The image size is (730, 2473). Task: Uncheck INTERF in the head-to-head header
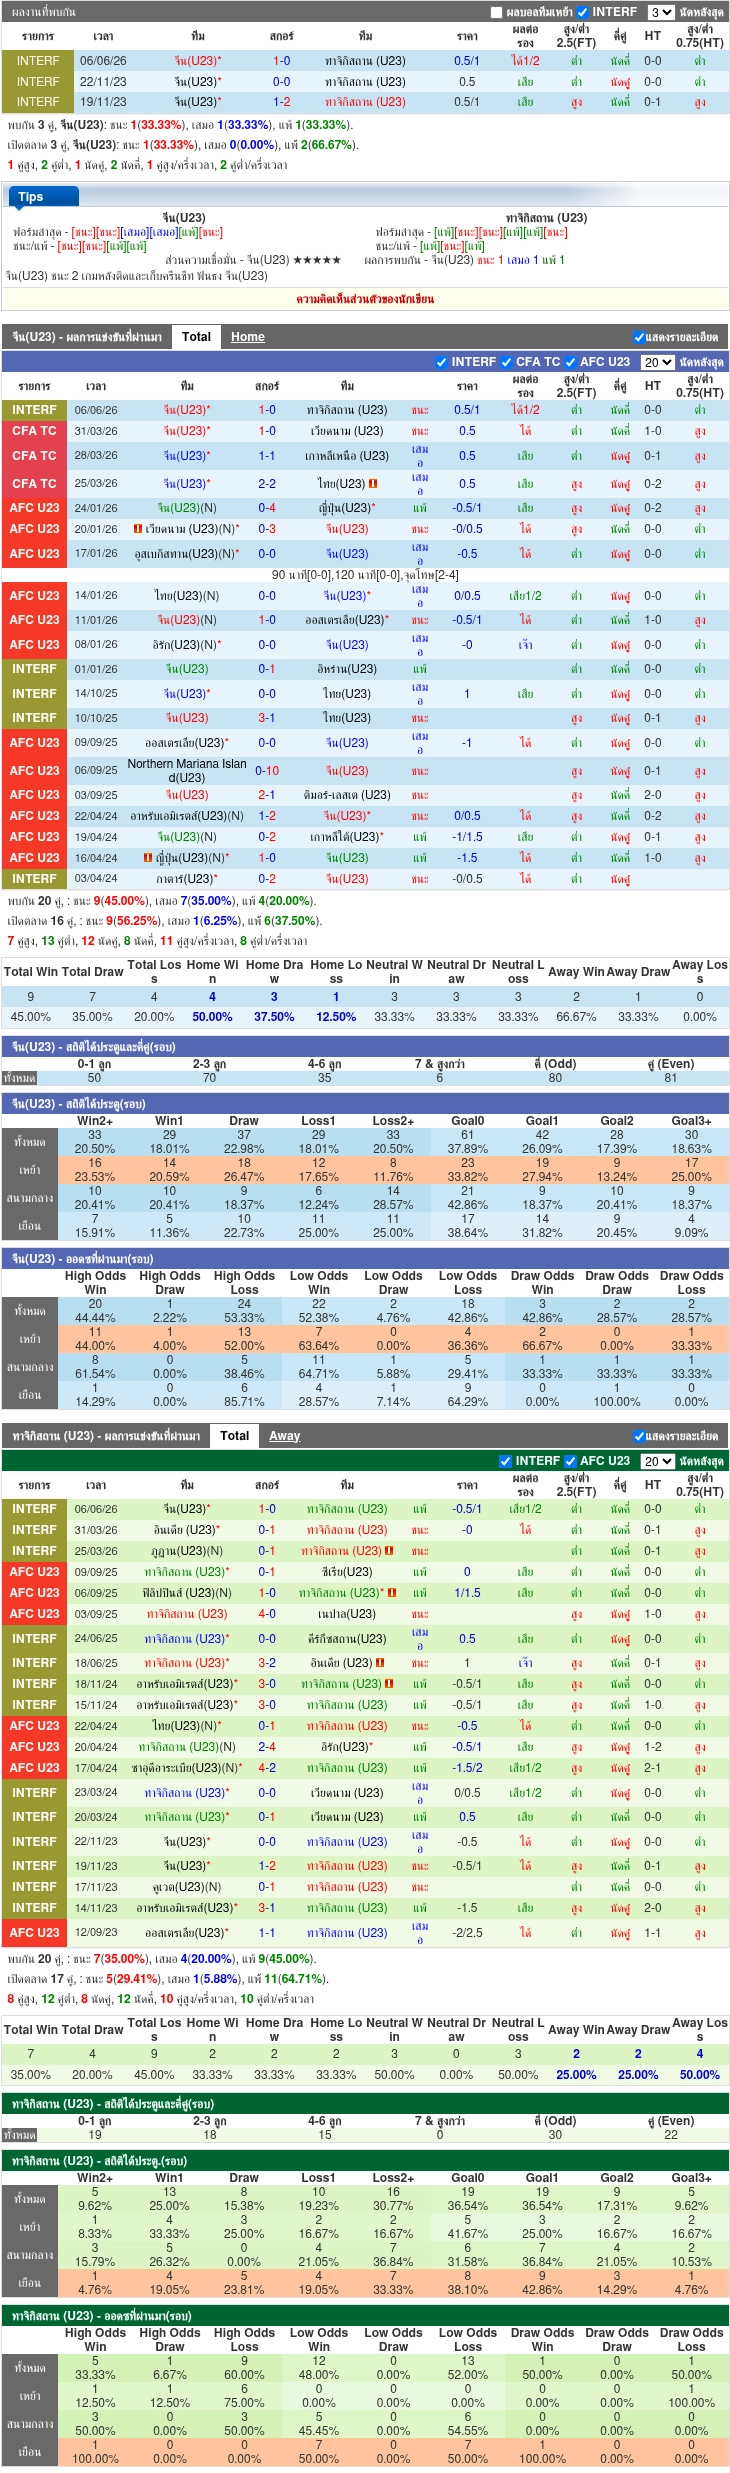[x=583, y=12]
